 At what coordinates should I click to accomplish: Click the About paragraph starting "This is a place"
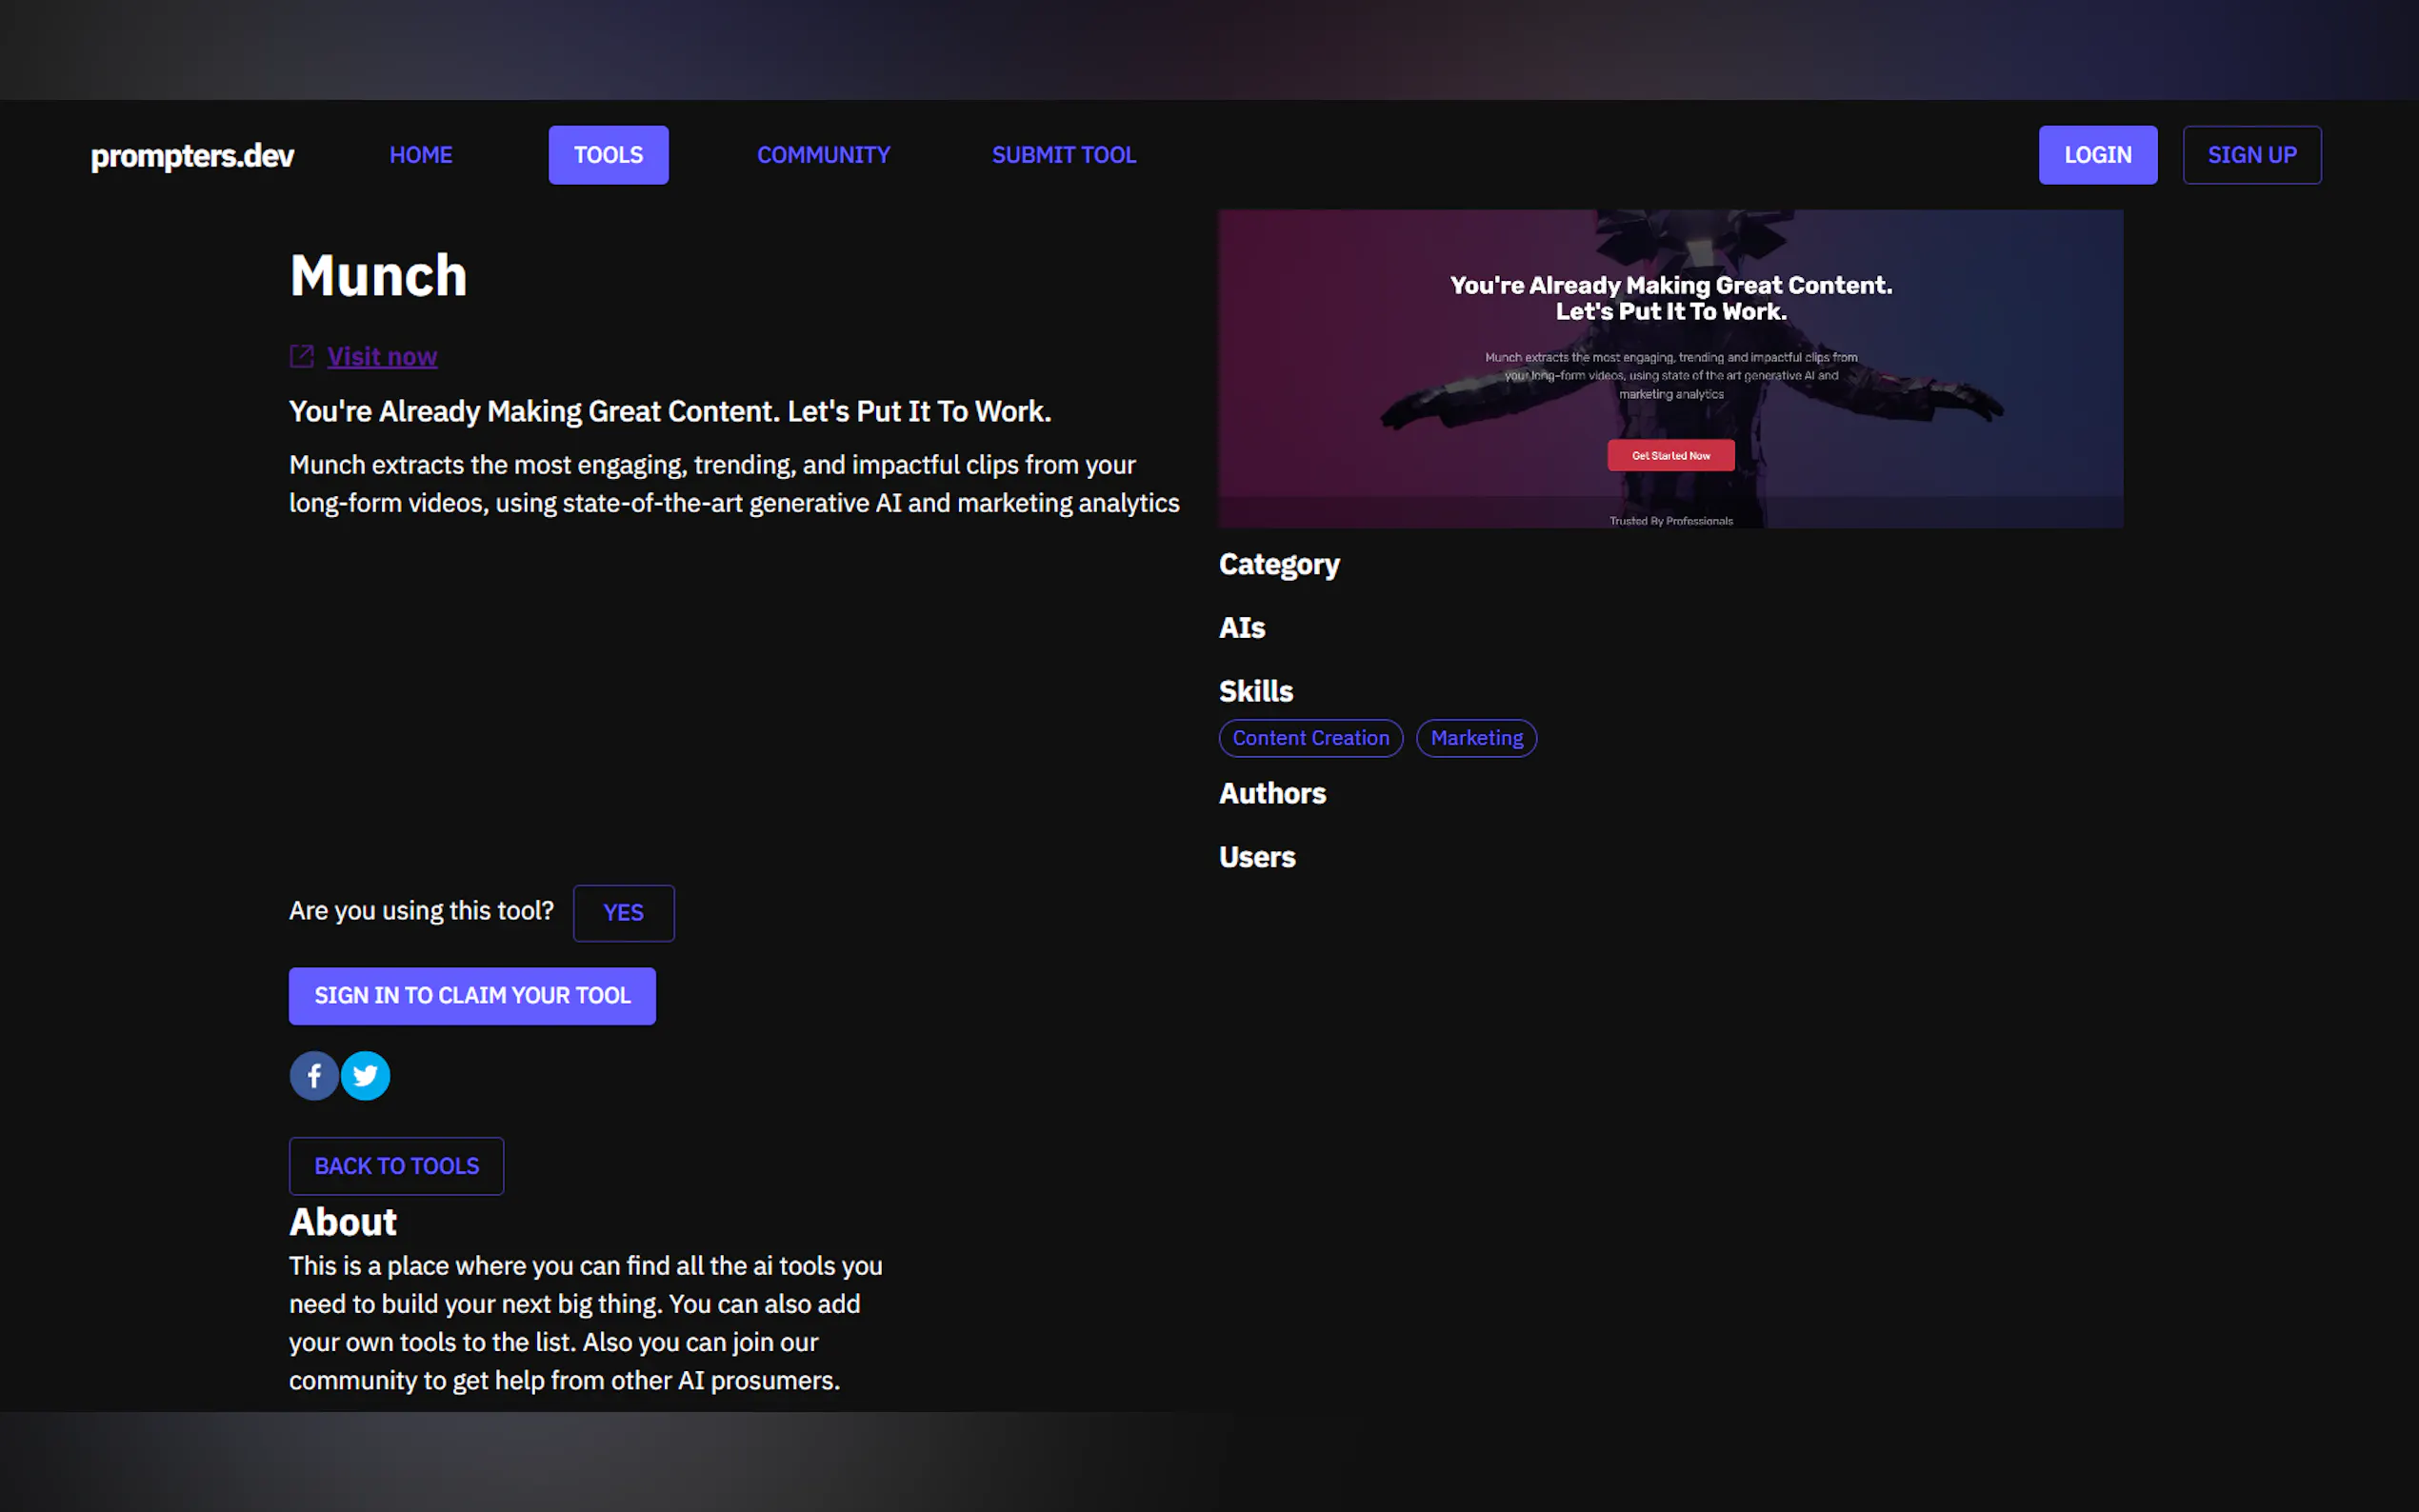[586, 1323]
